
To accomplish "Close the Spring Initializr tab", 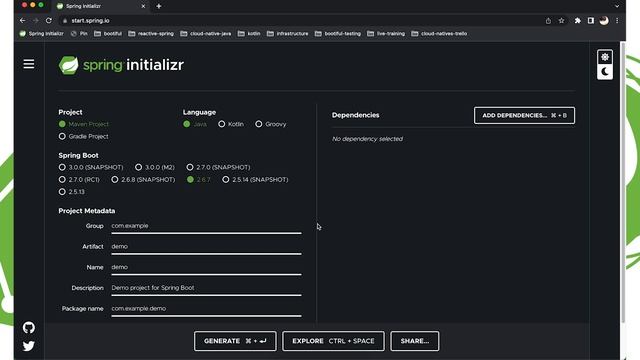I will tap(143, 6).
